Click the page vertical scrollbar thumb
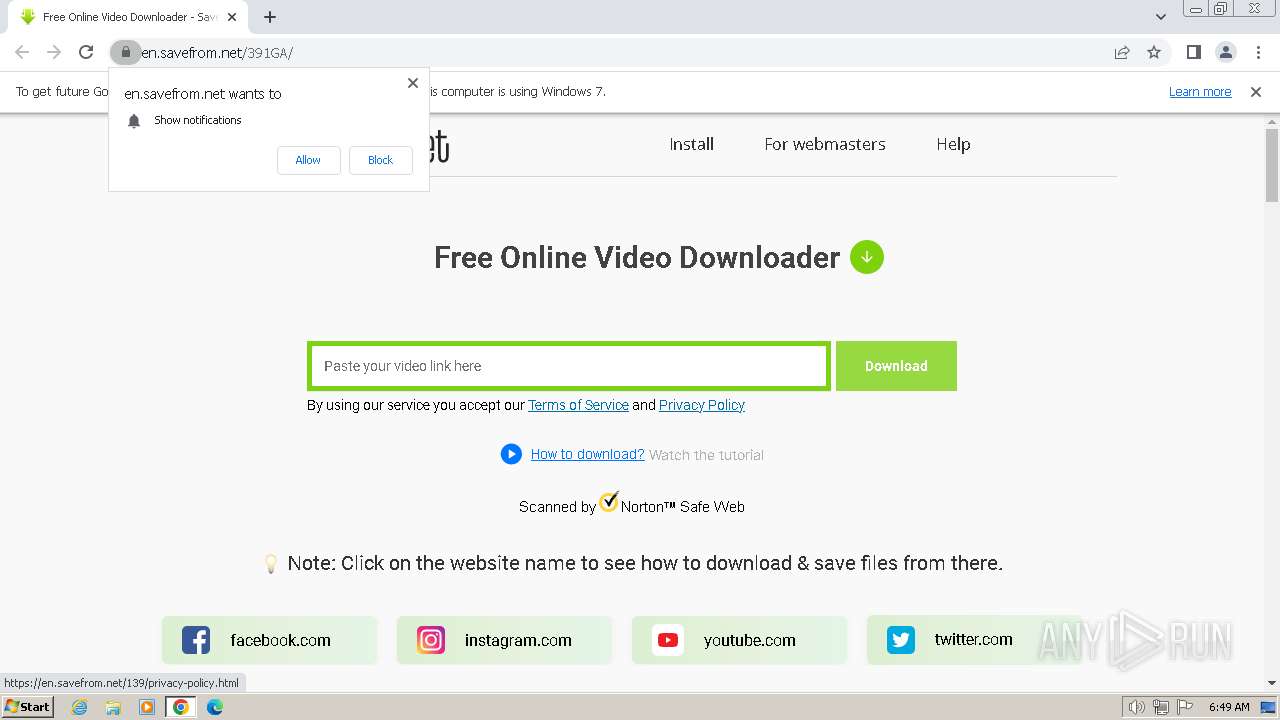This screenshot has width=1280, height=720. pyautogui.click(x=1272, y=165)
